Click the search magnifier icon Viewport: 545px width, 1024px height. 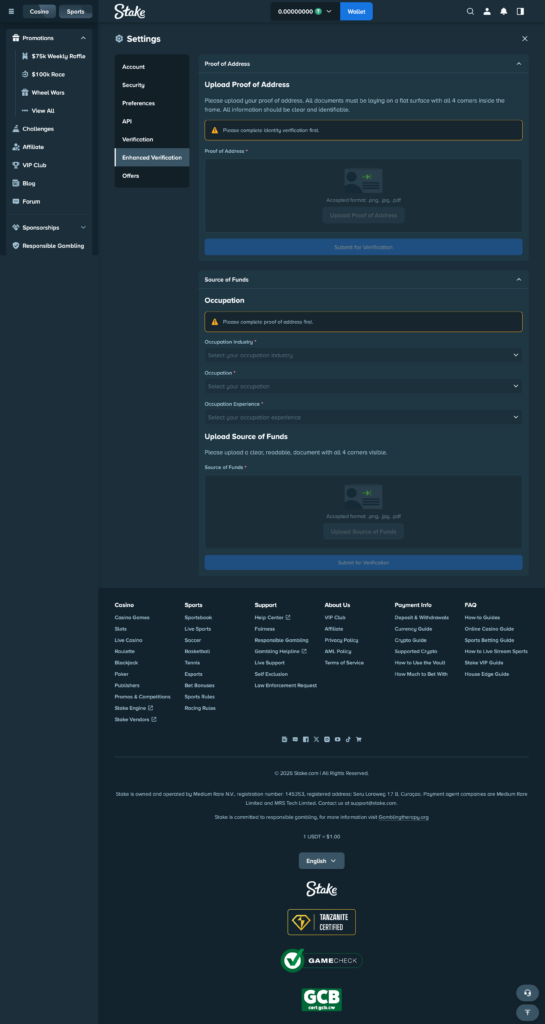click(470, 12)
